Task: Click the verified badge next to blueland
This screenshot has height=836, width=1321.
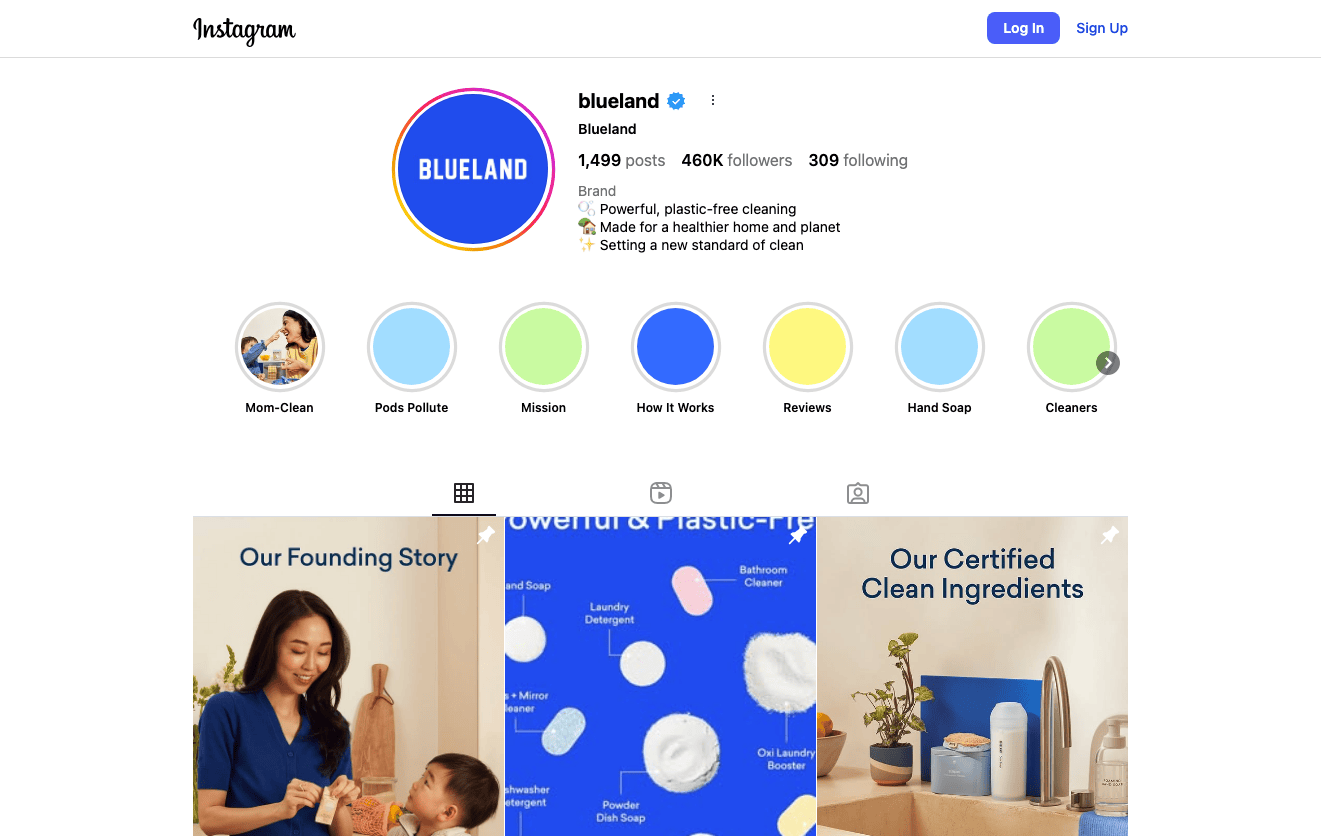Action: [x=676, y=101]
